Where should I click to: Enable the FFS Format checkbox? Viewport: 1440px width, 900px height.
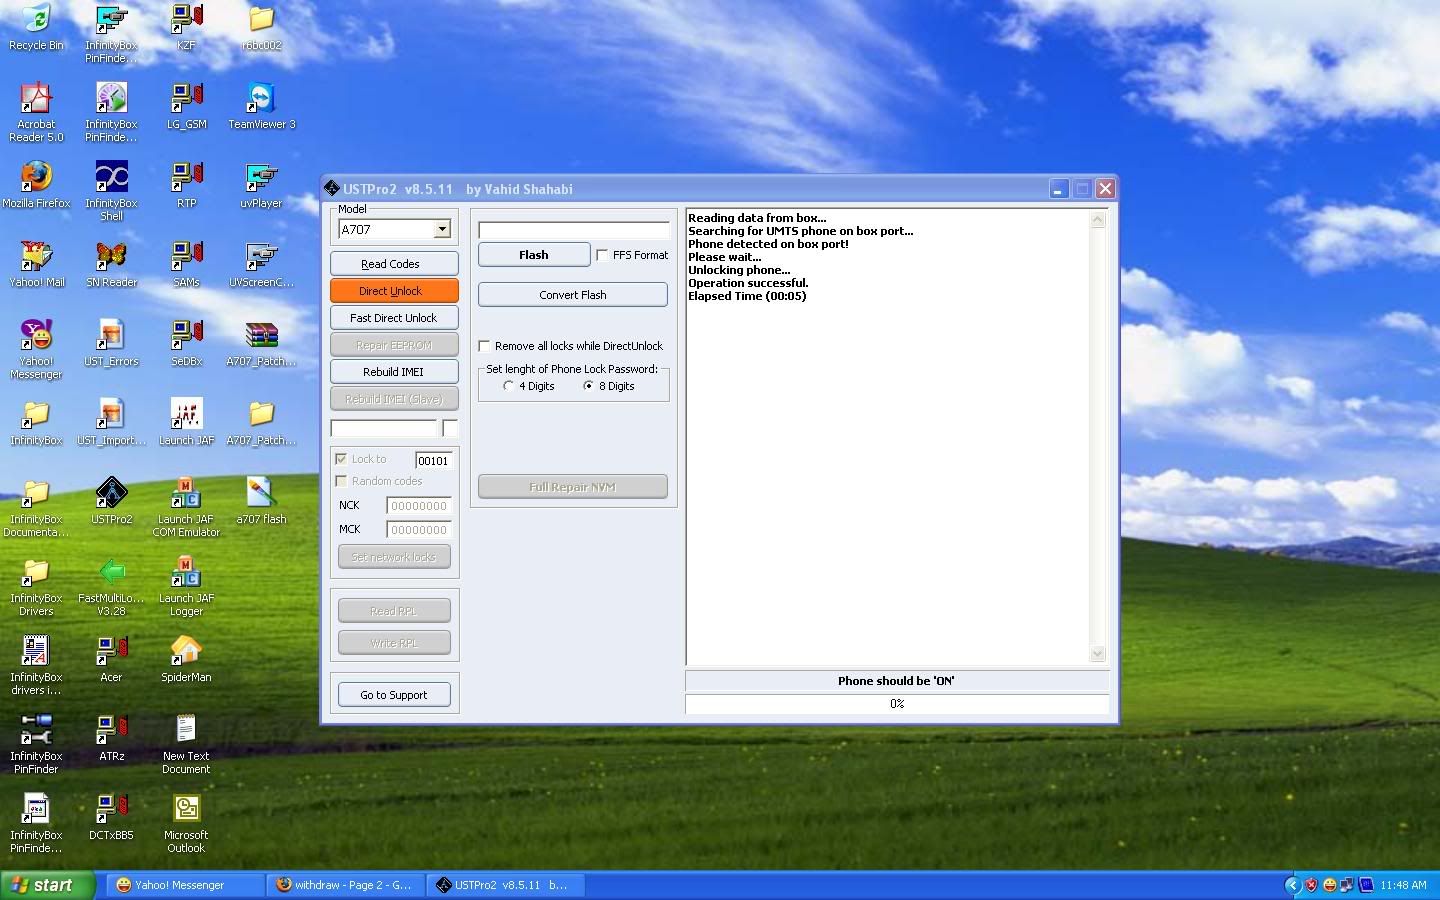602,255
